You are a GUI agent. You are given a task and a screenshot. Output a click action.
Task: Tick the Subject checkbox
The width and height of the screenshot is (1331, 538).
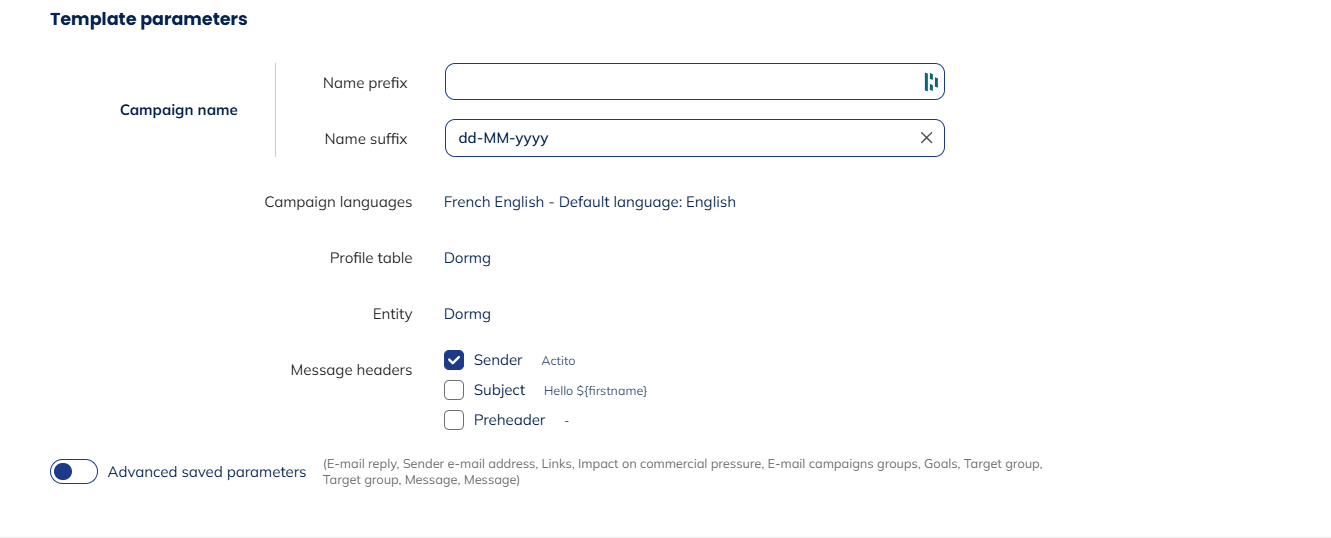[454, 390]
